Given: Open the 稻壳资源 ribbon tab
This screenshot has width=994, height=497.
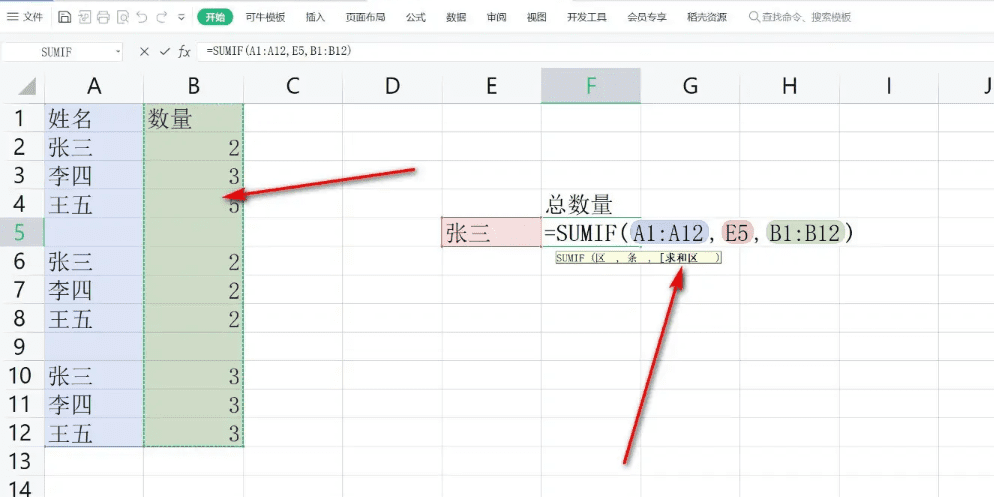Looking at the screenshot, I should [x=707, y=17].
